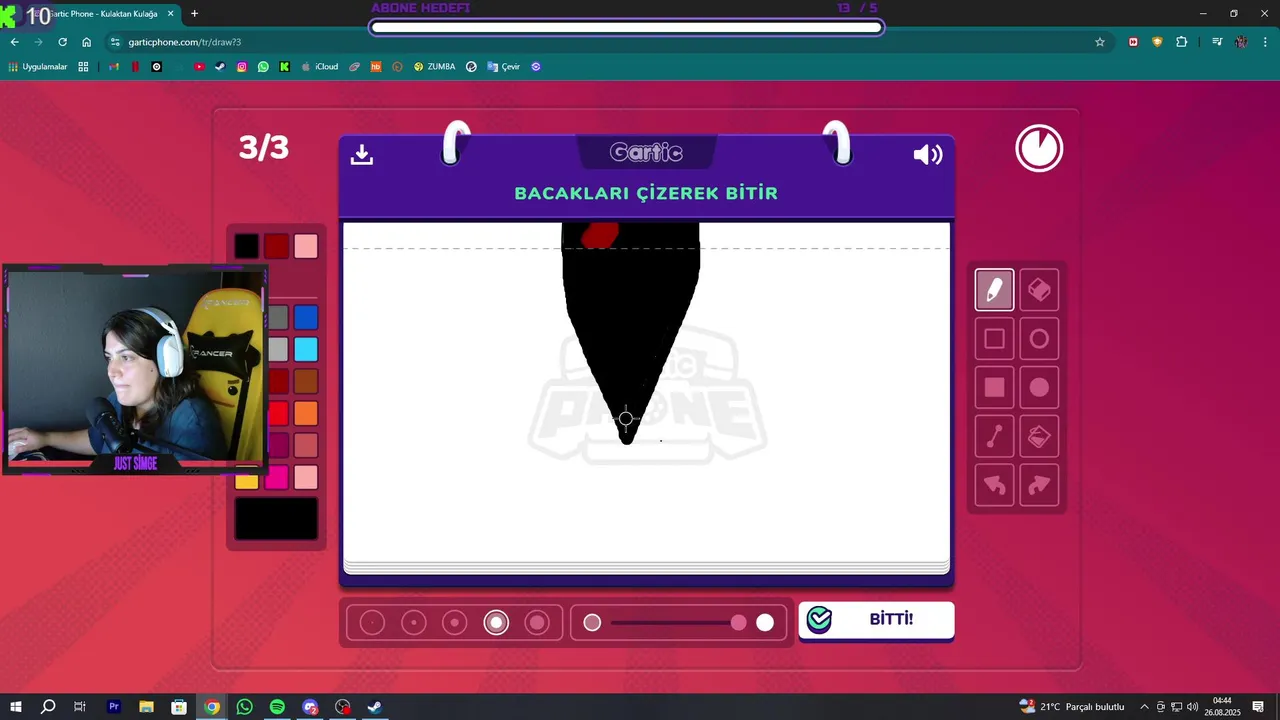Viewport: 1280px width, 720px height.
Task: Adjust the opacity slider track
Action: click(678, 623)
